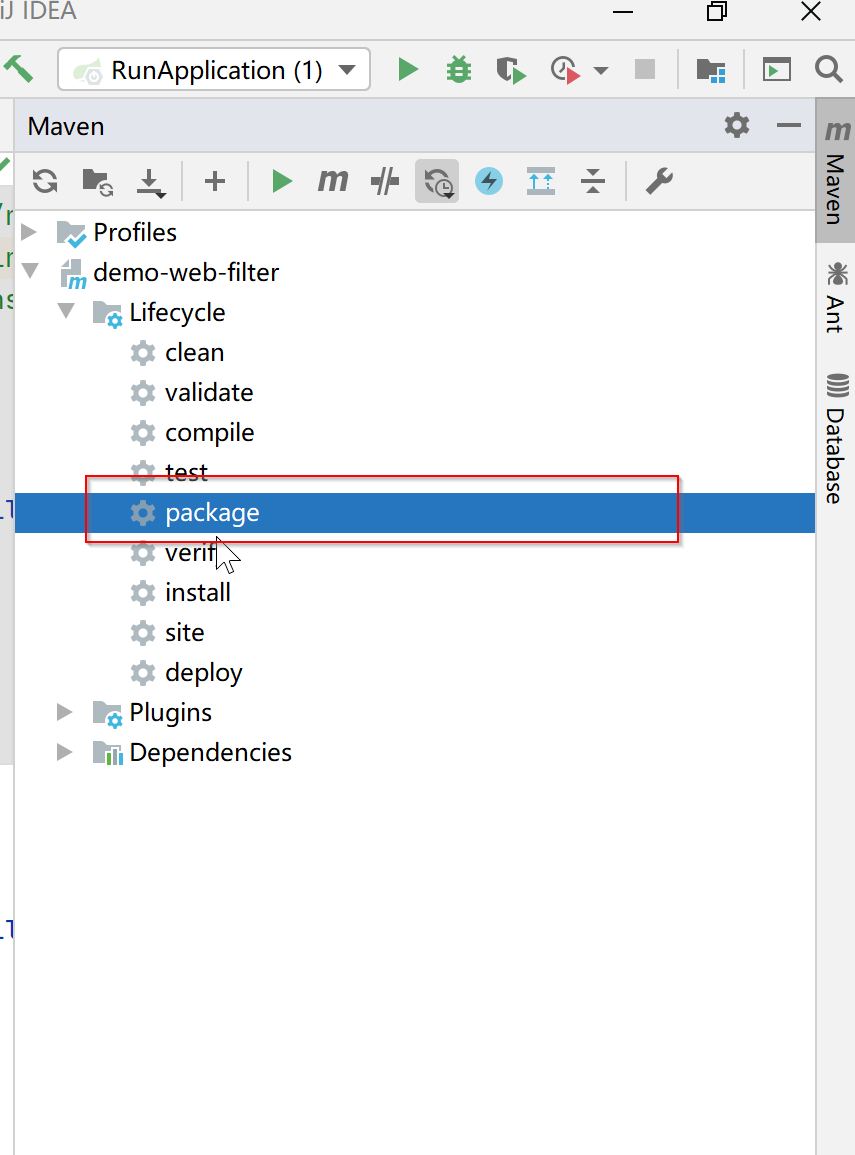The height and width of the screenshot is (1155, 855).
Task: Run selected Maven build
Action: point(281,181)
